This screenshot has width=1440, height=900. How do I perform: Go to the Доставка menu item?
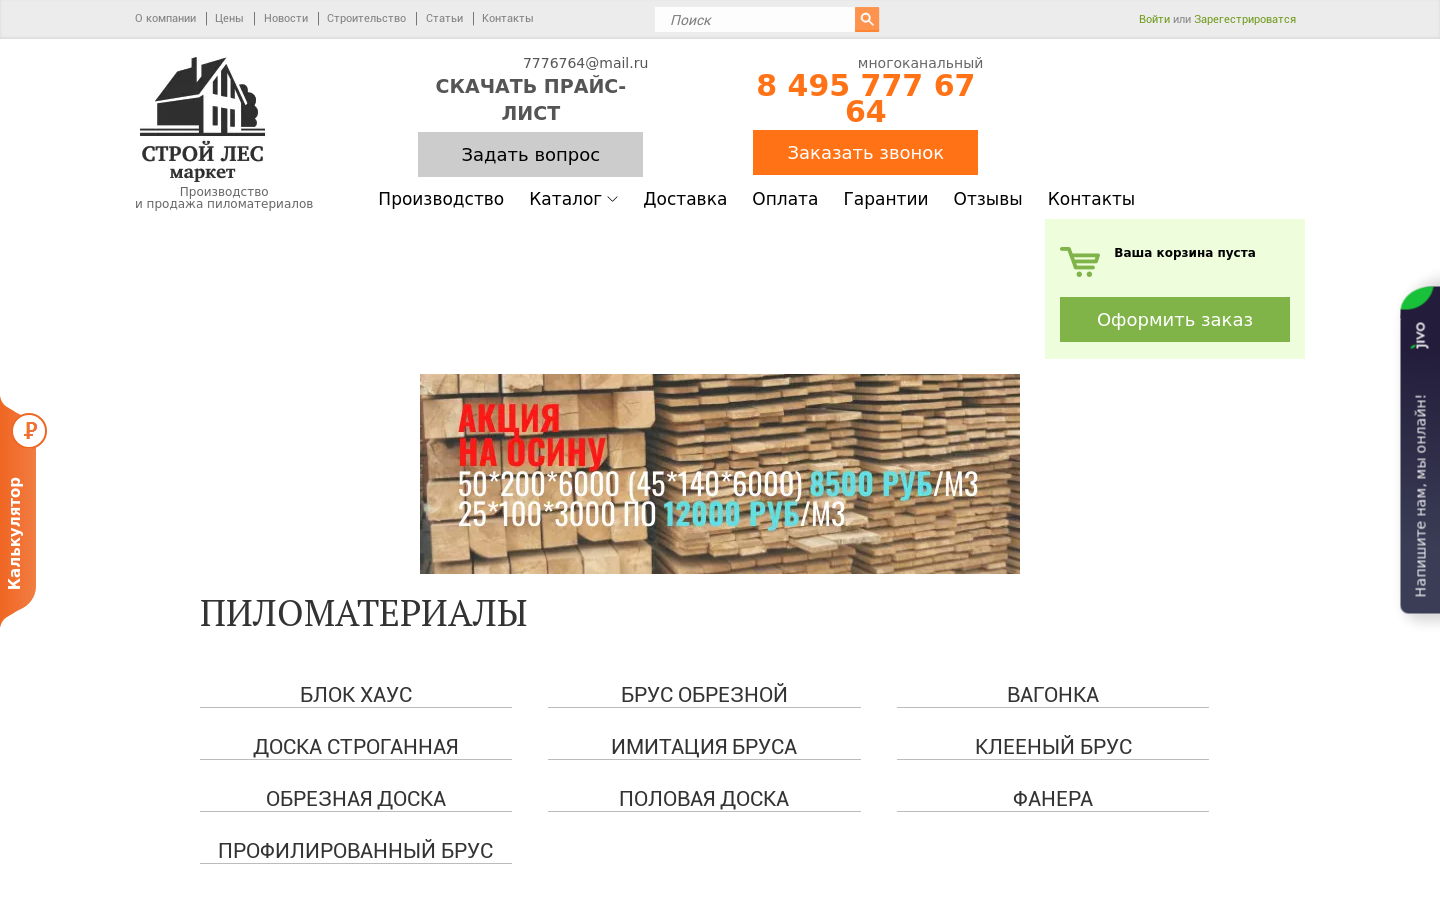coord(685,199)
